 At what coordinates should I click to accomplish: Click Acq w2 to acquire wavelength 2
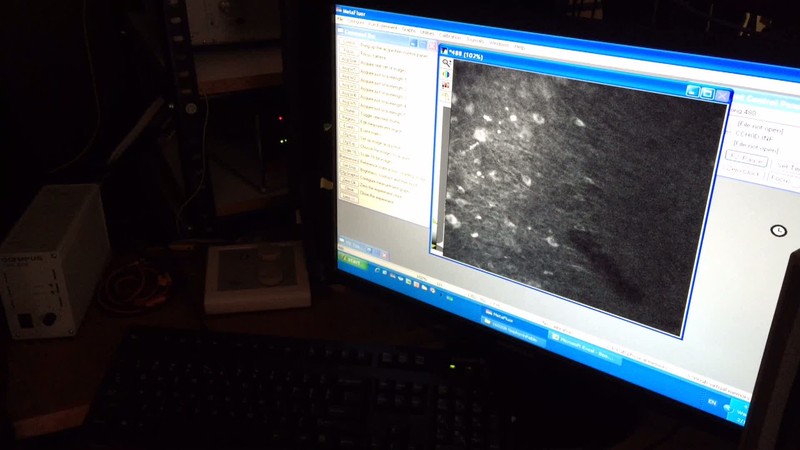coord(348,78)
